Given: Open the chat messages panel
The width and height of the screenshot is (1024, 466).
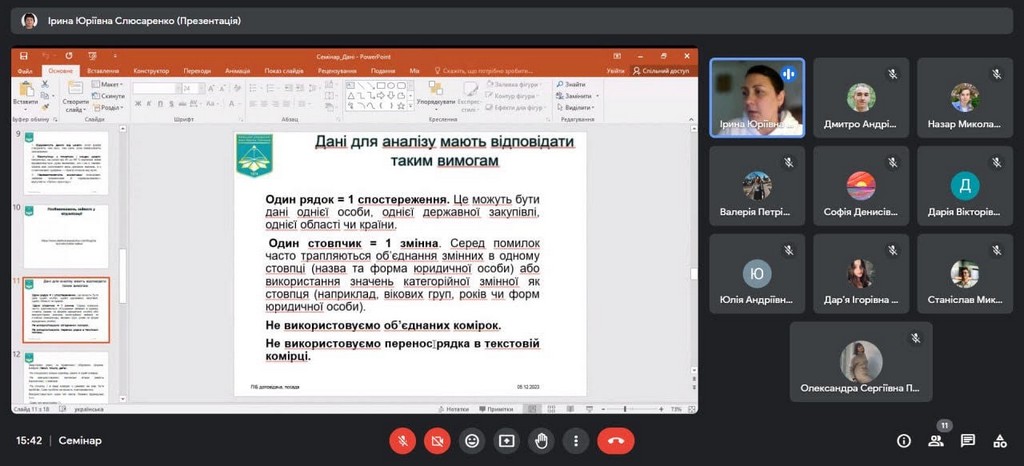Looking at the screenshot, I should pyautogui.click(x=968, y=440).
